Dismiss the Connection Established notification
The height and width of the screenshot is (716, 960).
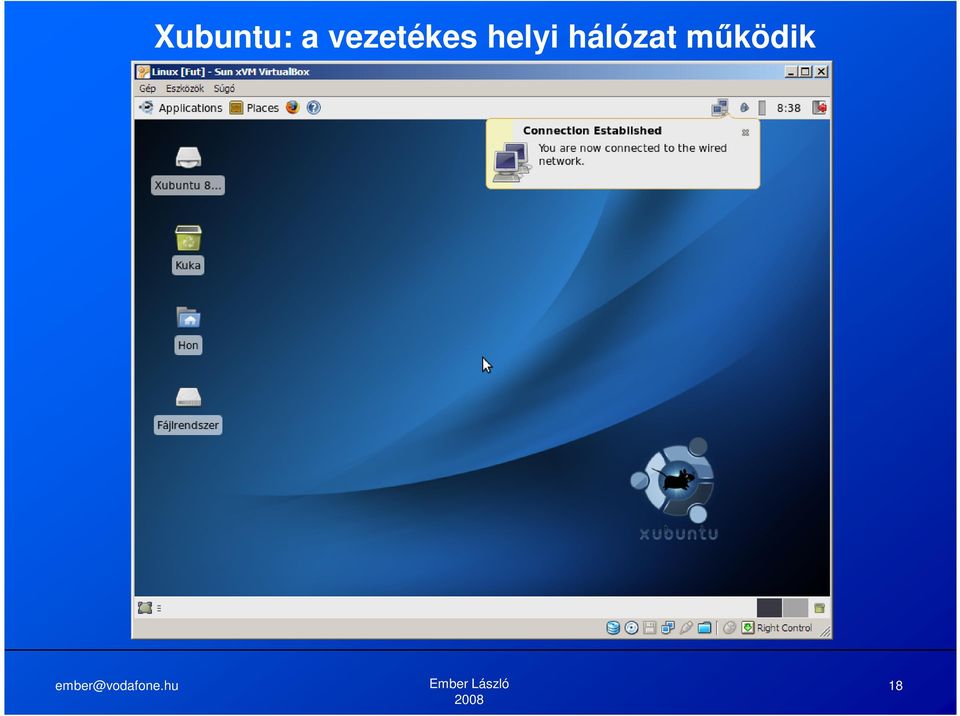pyautogui.click(x=745, y=132)
